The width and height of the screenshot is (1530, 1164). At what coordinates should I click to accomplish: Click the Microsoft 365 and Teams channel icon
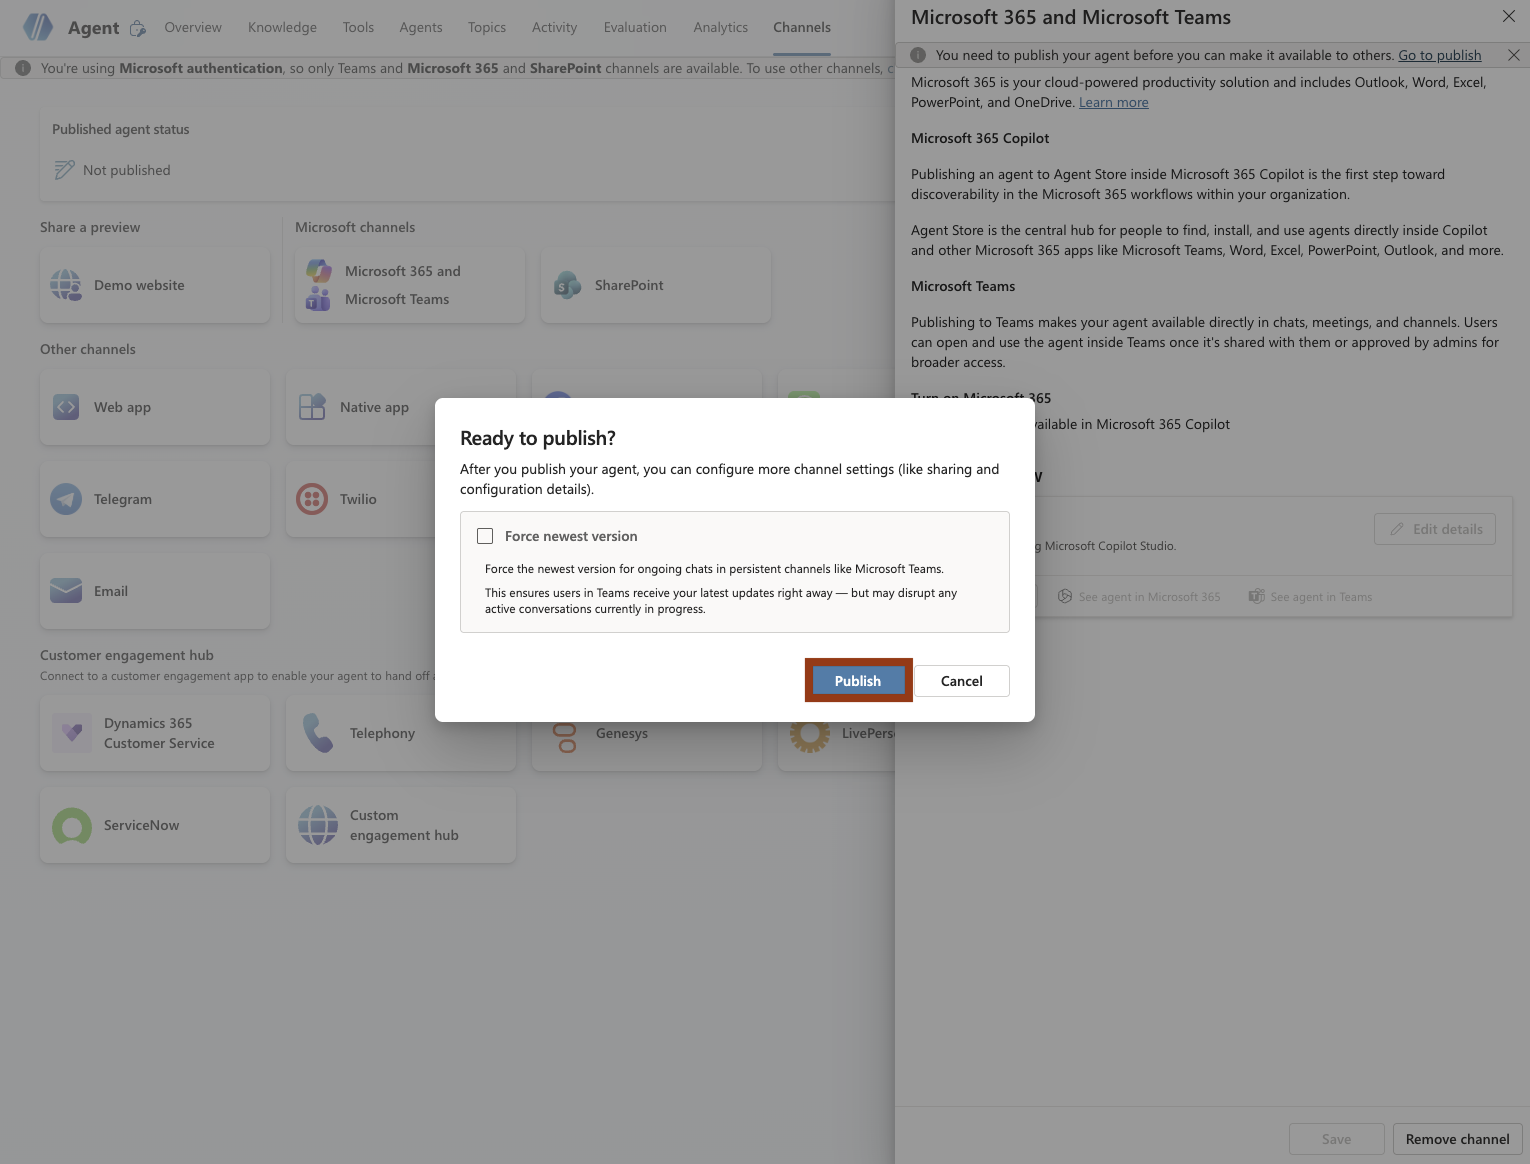318,285
